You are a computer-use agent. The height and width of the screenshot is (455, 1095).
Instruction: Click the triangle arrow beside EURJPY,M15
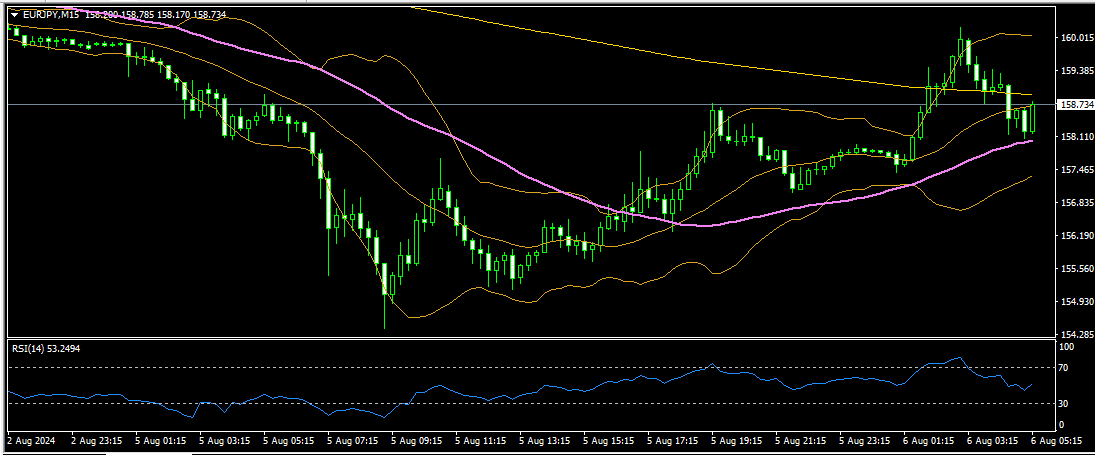(x=14, y=15)
